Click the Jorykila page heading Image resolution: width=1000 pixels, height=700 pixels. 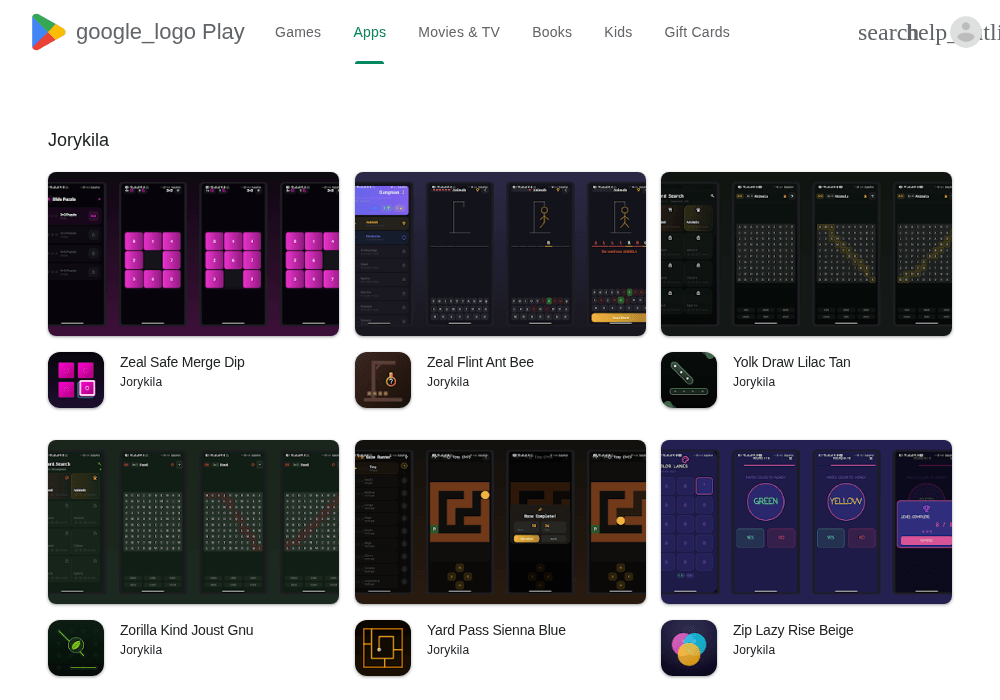point(78,140)
